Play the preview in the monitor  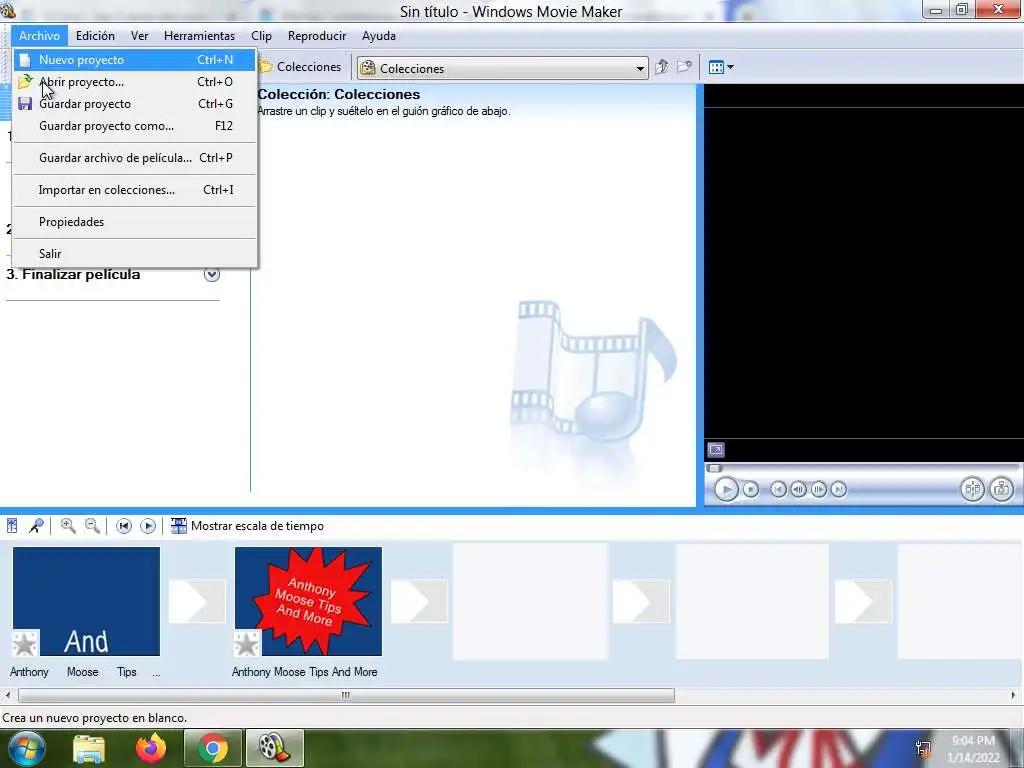point(726,489)
